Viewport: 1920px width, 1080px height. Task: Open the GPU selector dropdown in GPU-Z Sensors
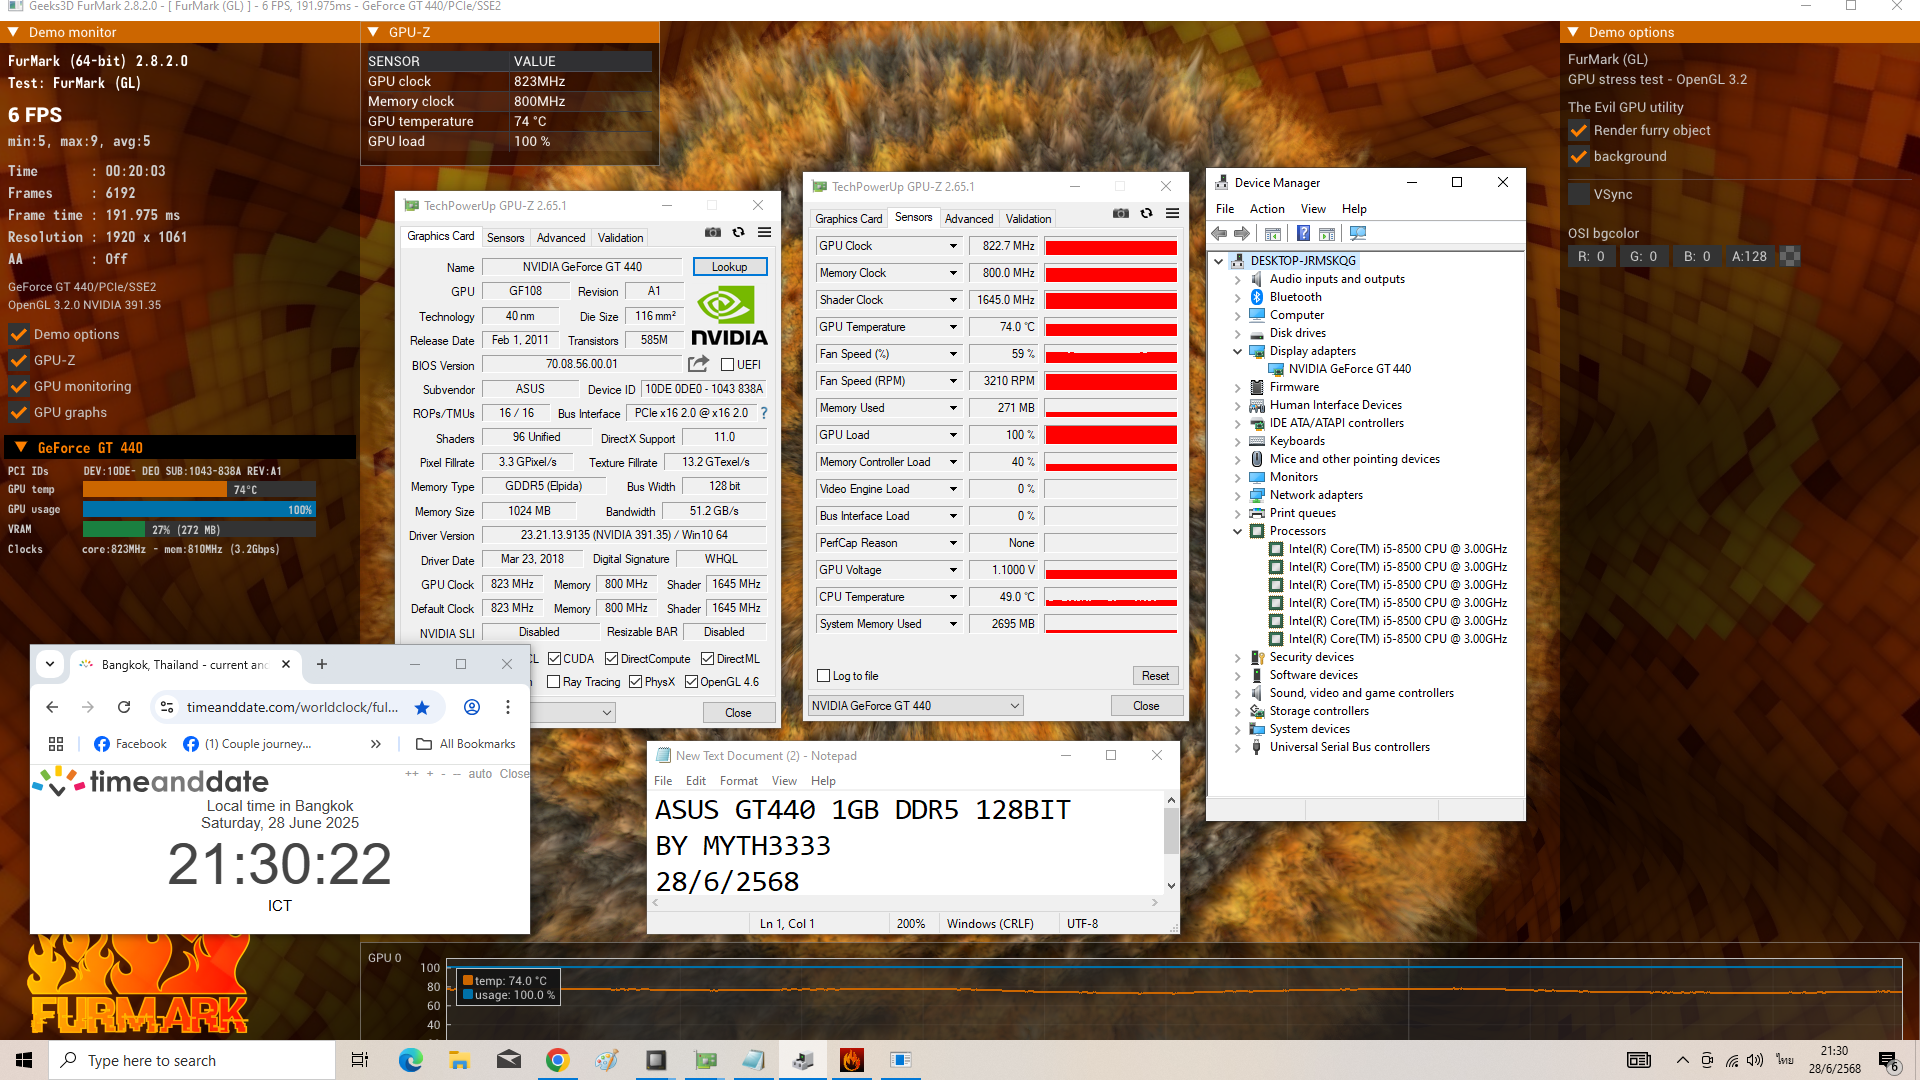click(915, 706)
